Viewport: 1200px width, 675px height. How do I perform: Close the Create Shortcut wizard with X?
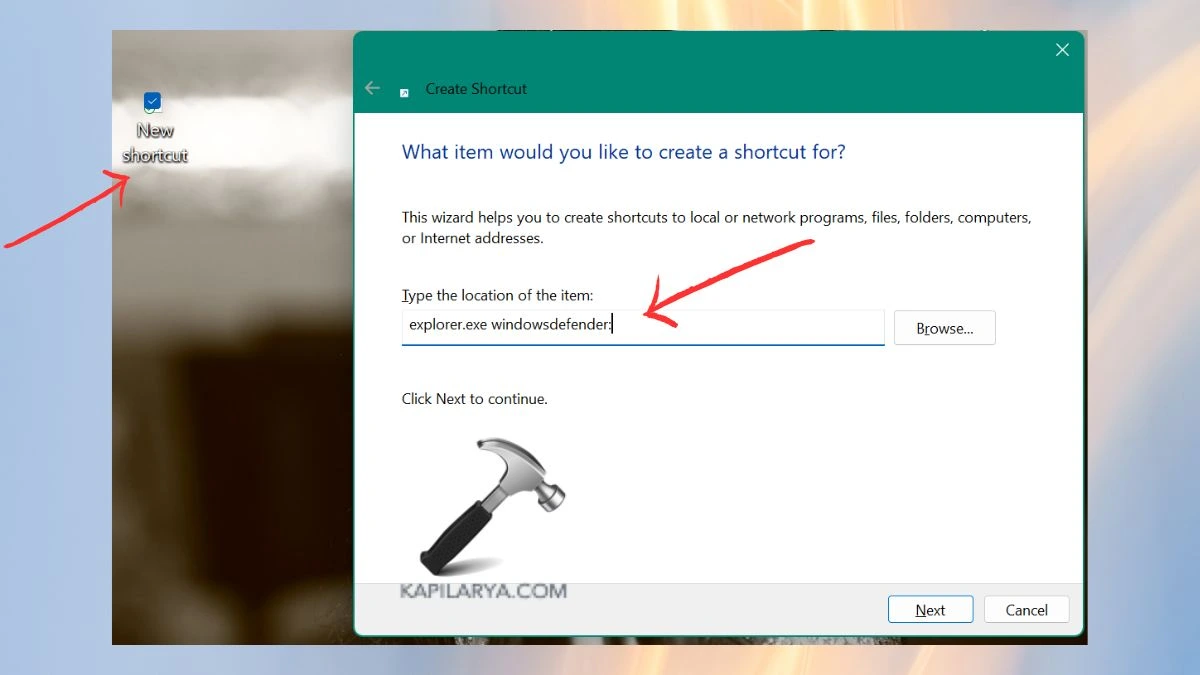point(1062,50)
